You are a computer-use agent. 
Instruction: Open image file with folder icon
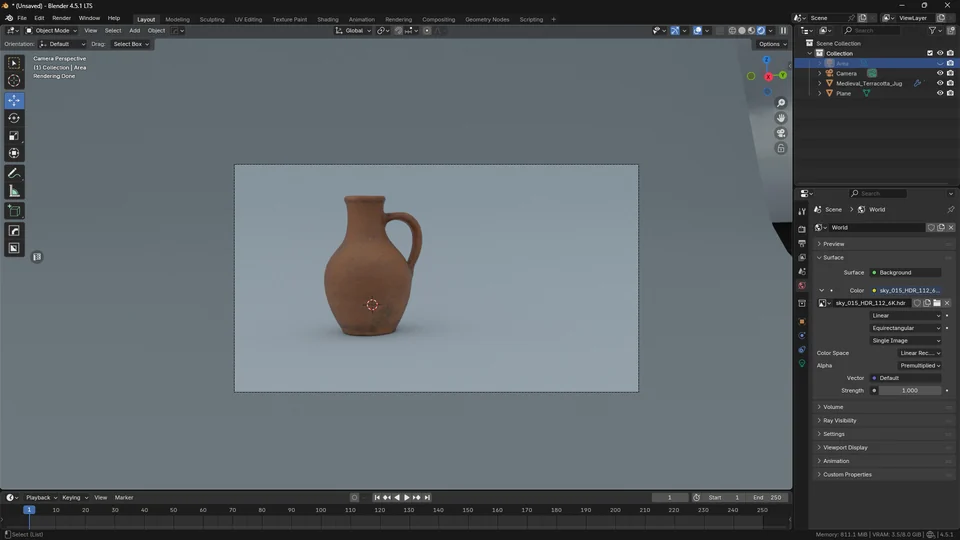pyautogui.click(x=937, y=303)
